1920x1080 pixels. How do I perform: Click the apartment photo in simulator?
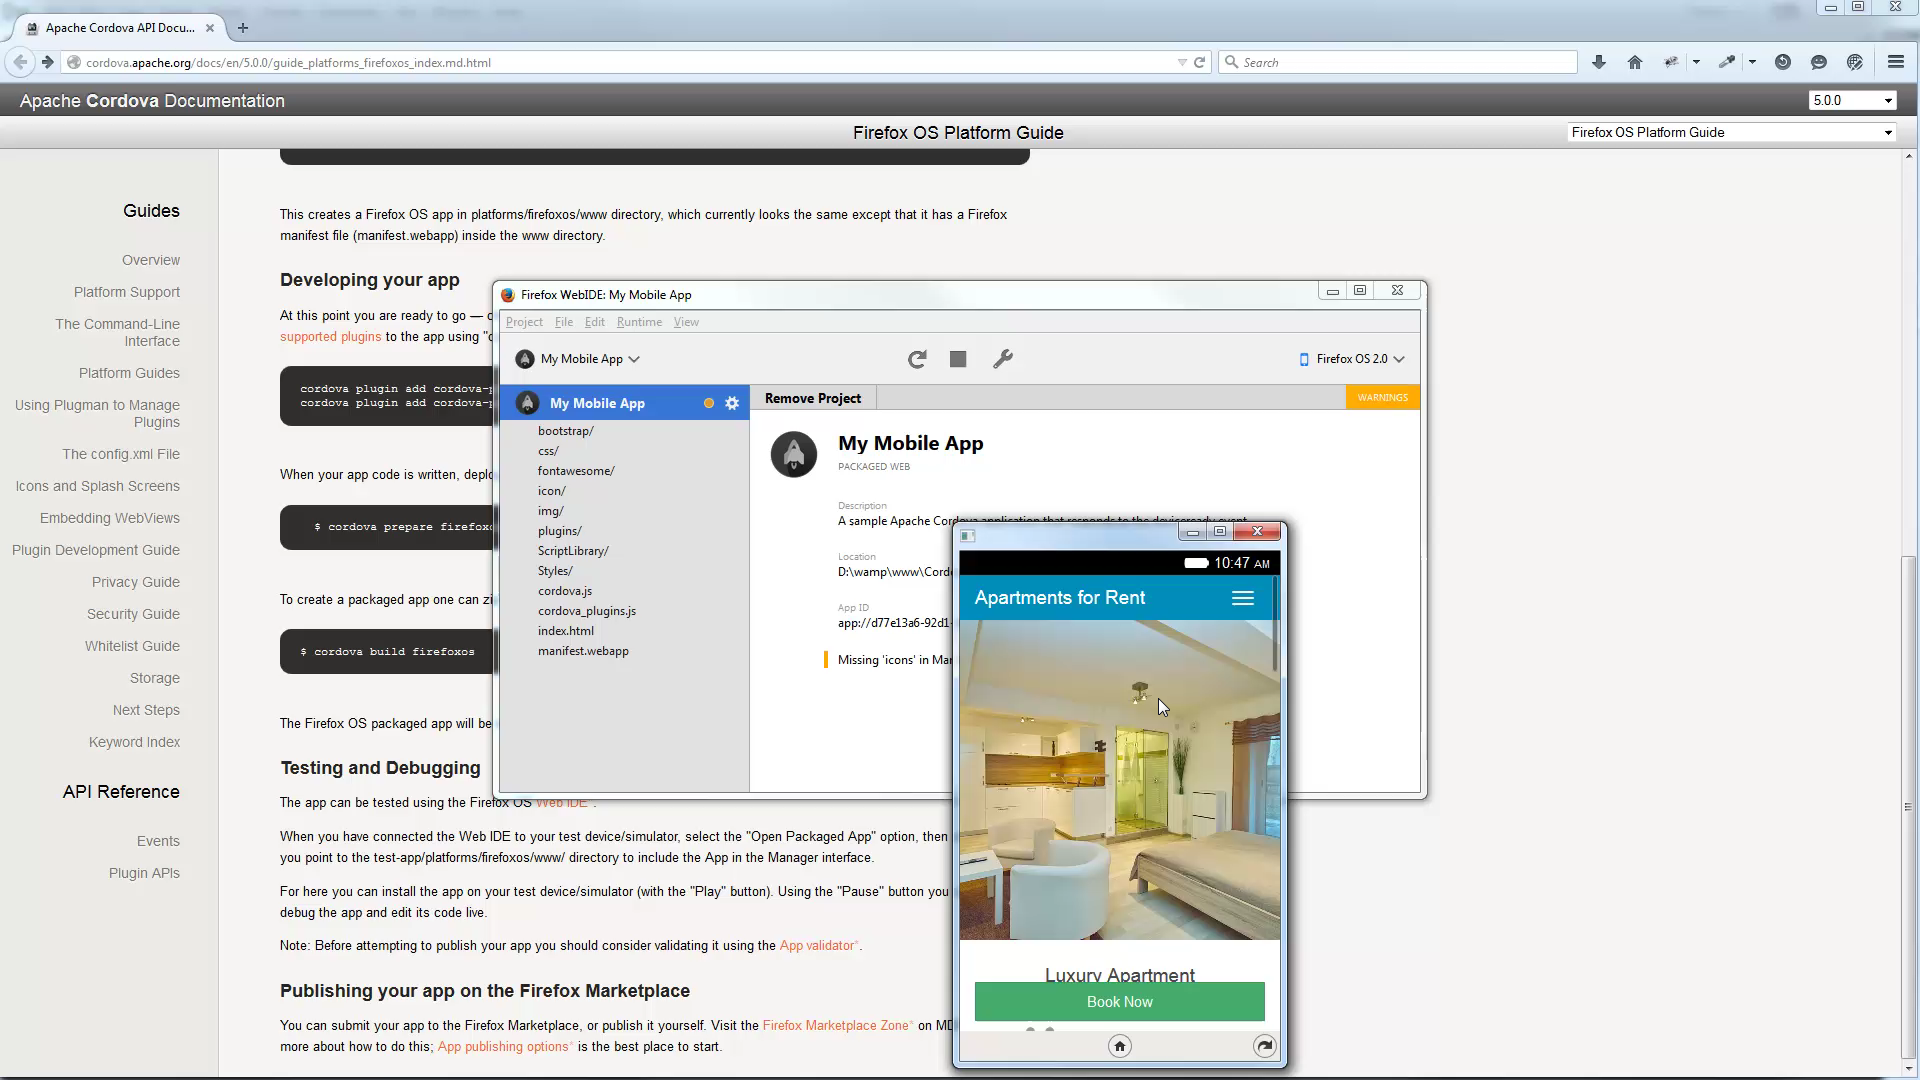pos(1119,780)
